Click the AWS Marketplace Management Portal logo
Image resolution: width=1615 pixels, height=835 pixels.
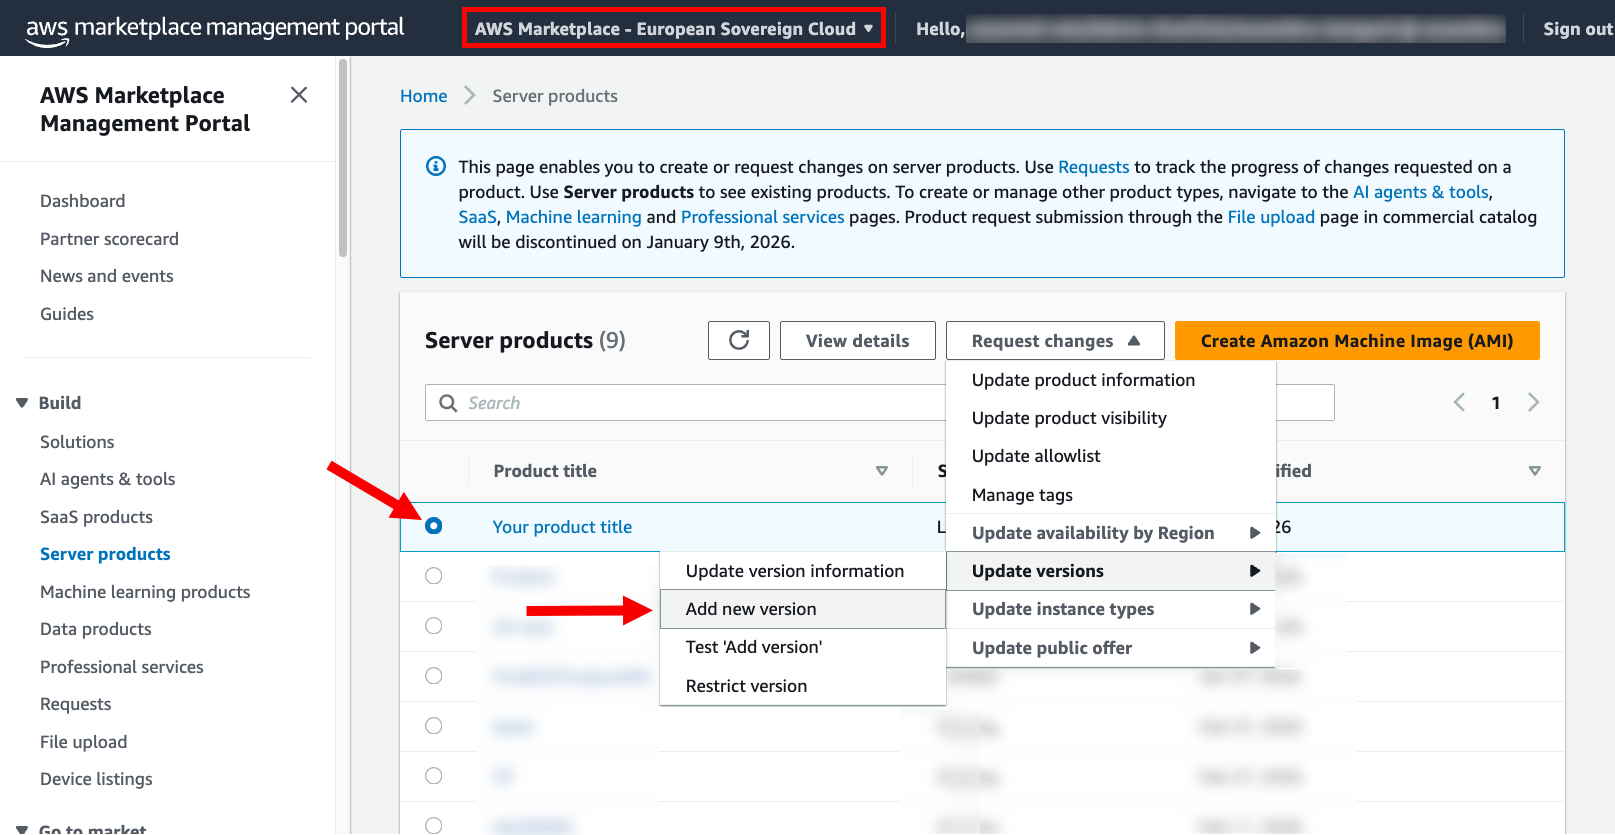coord(215,28)
